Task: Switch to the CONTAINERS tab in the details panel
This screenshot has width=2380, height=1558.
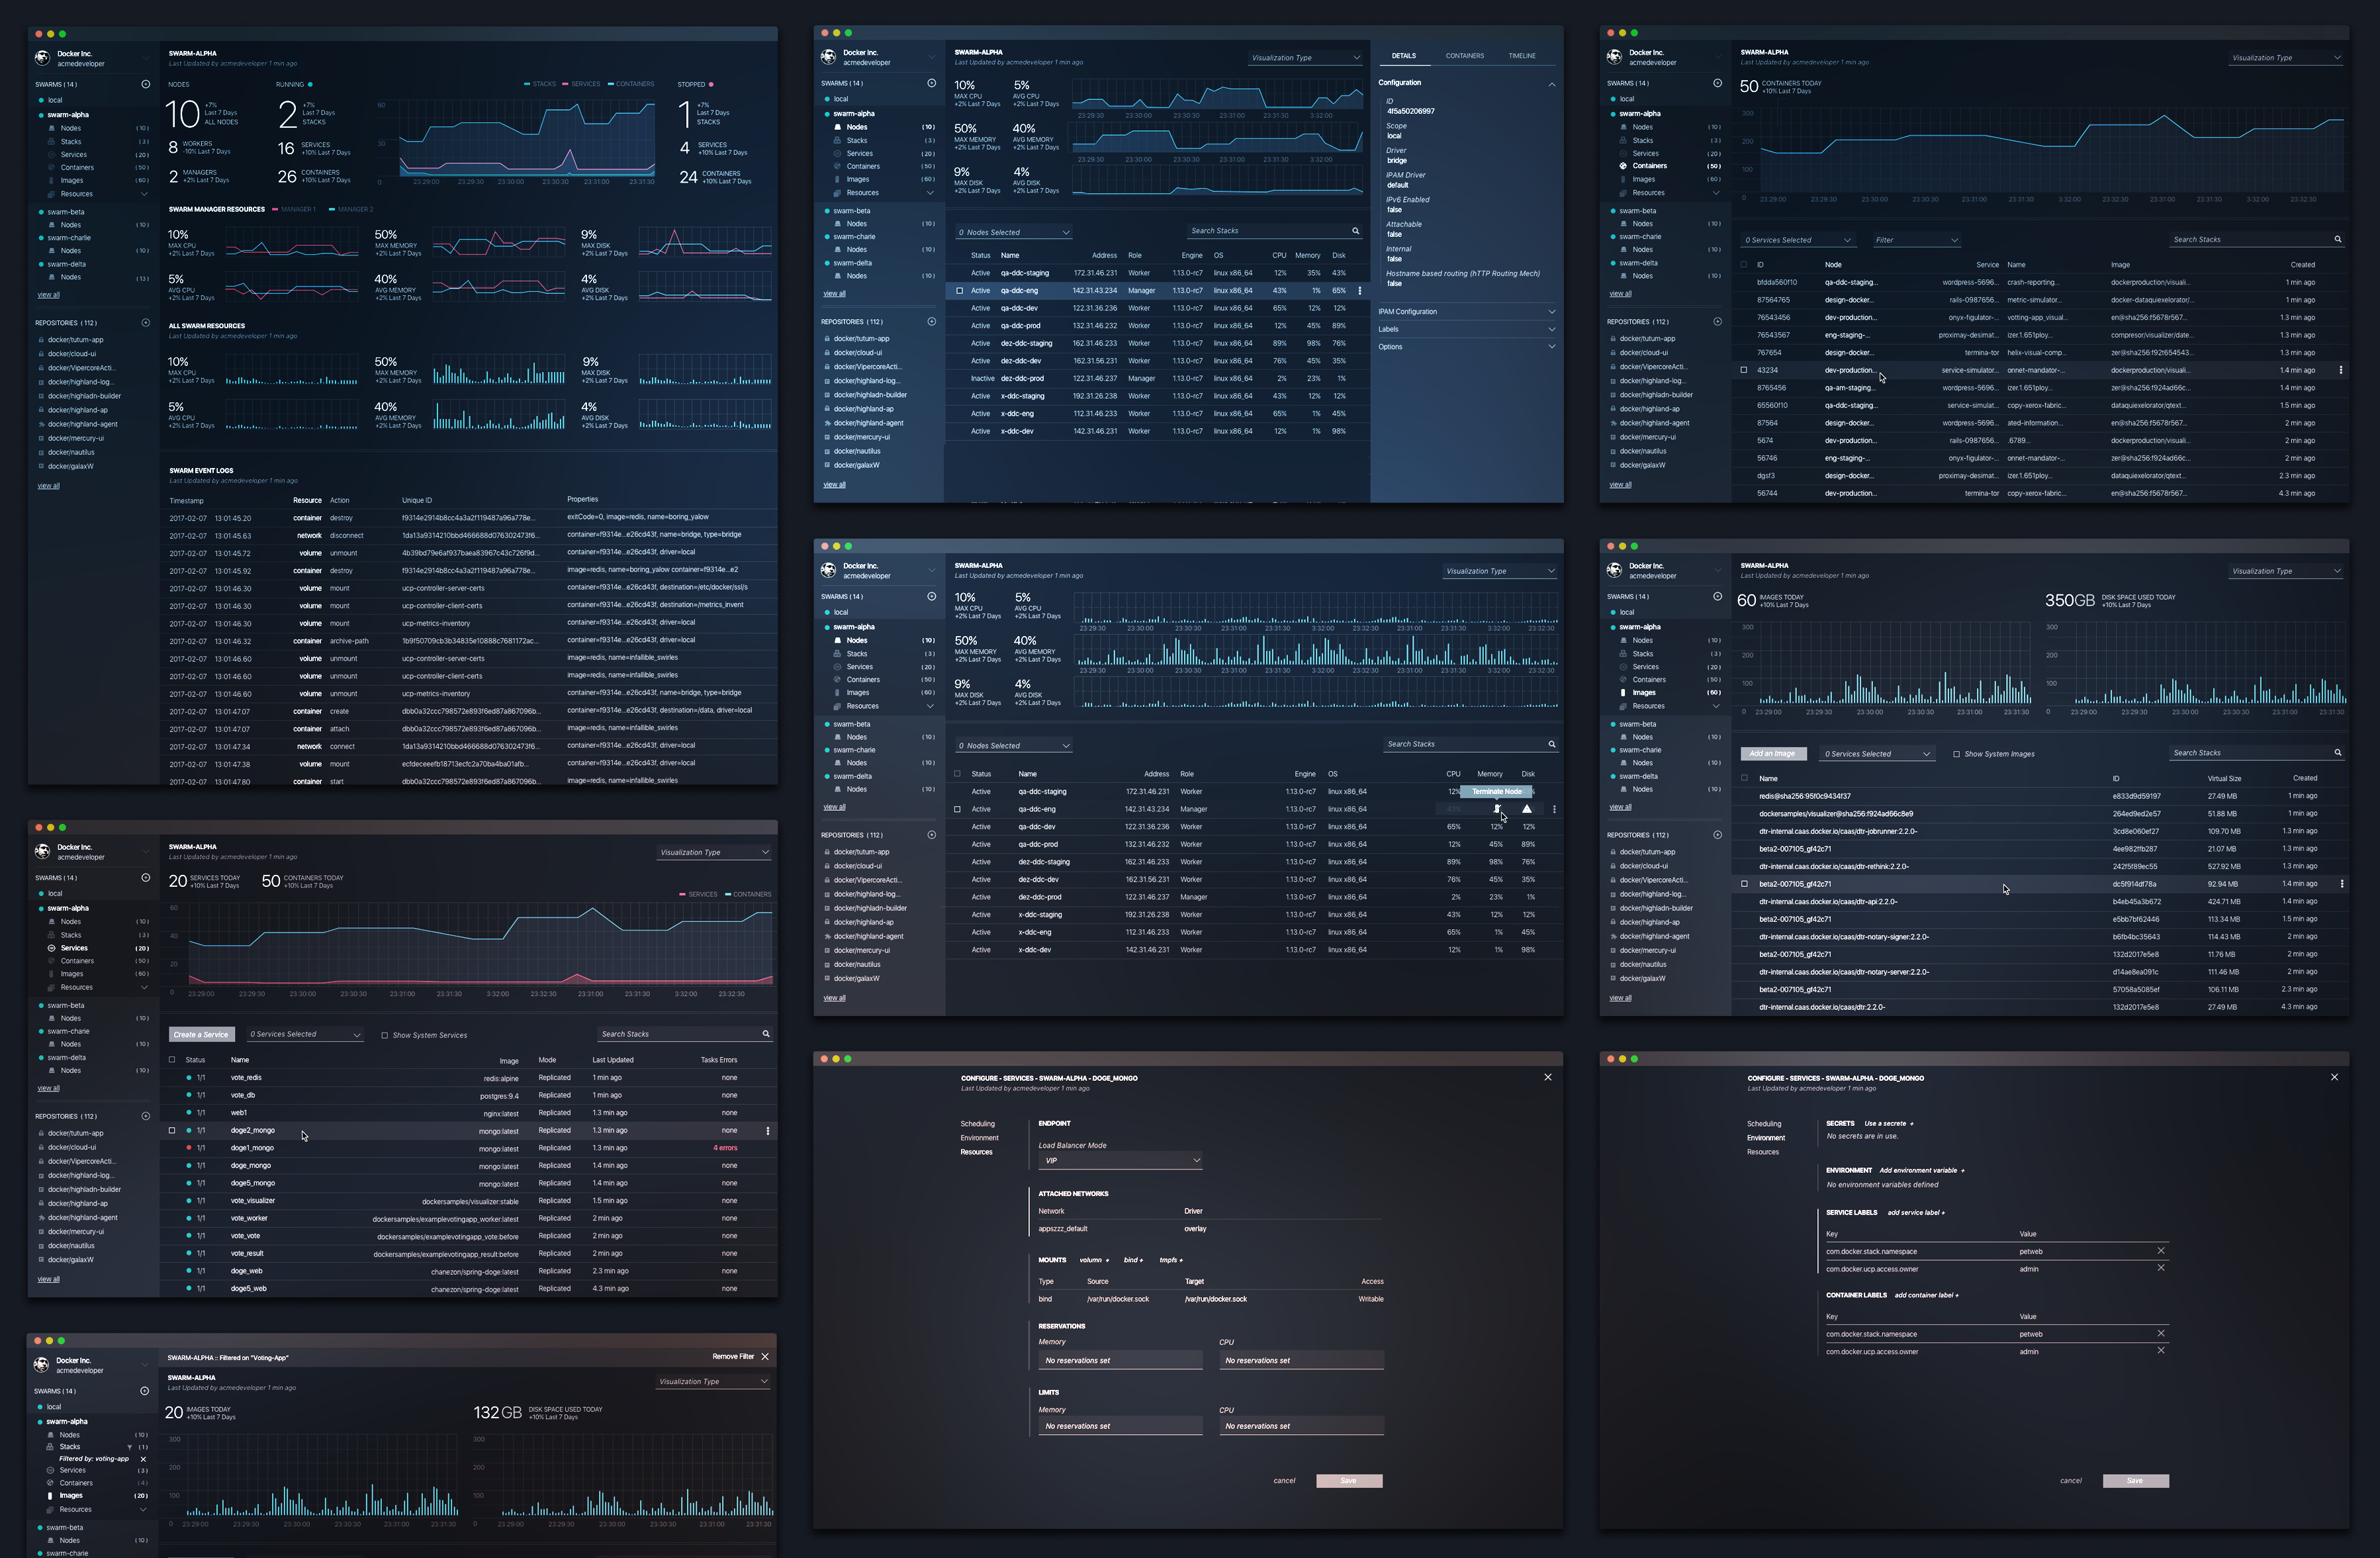Action: 1464,56
